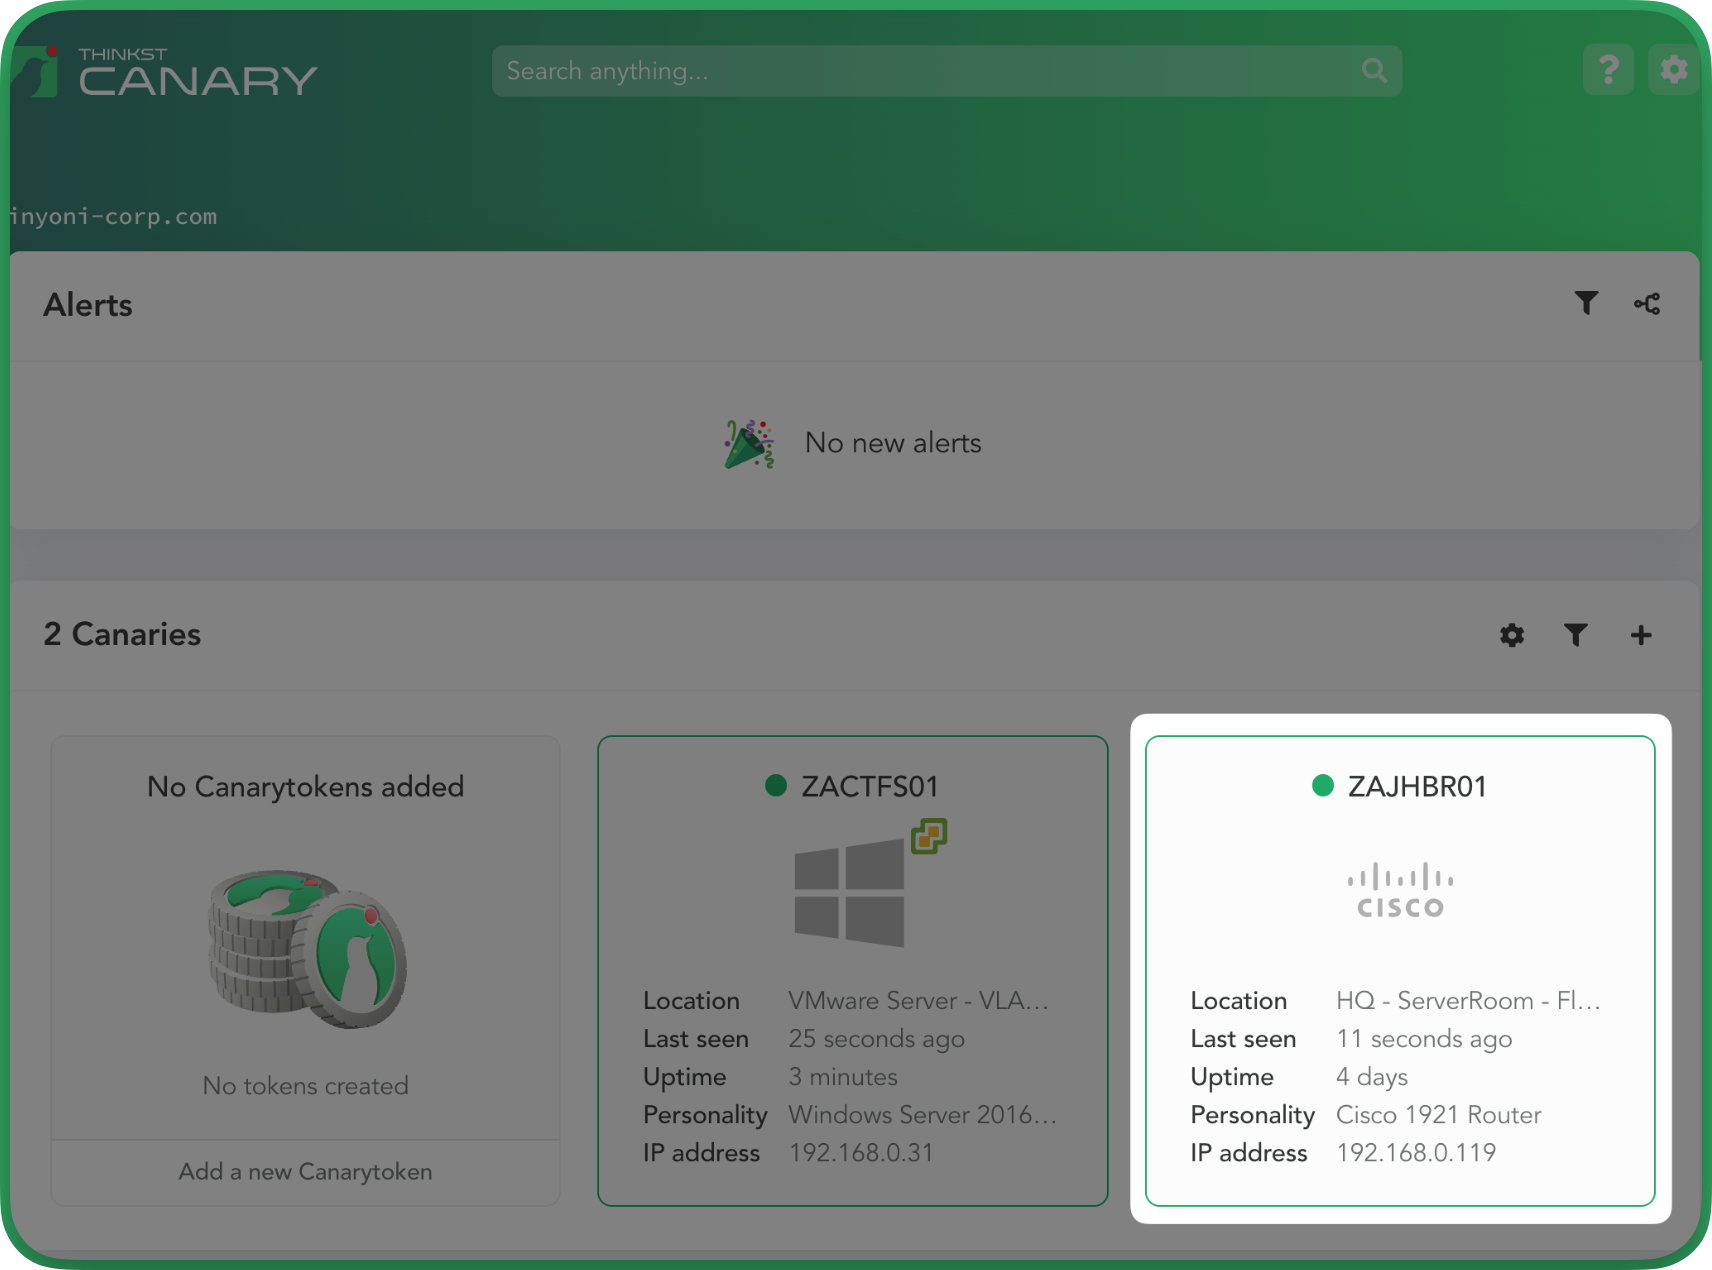Click Add a new Canarytoken
This screenshot has height=1270, width=1712.
(x=305, y=1172)
